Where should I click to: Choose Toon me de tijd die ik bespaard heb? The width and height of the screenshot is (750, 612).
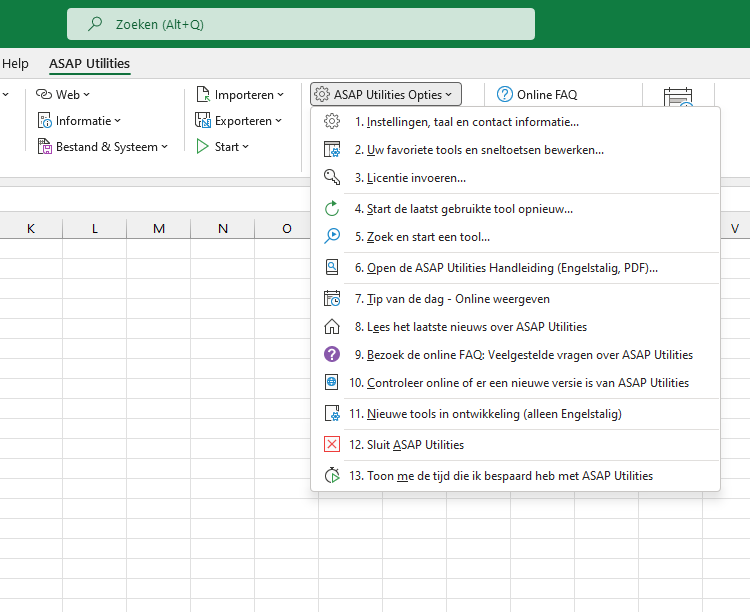(x=515, y=476)
